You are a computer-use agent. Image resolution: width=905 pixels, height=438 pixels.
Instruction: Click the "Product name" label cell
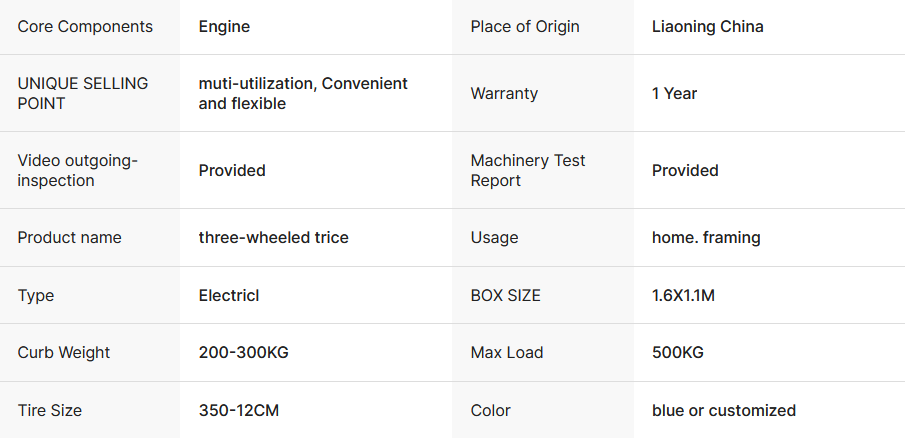pyautogui.click(x=69, y=237)
